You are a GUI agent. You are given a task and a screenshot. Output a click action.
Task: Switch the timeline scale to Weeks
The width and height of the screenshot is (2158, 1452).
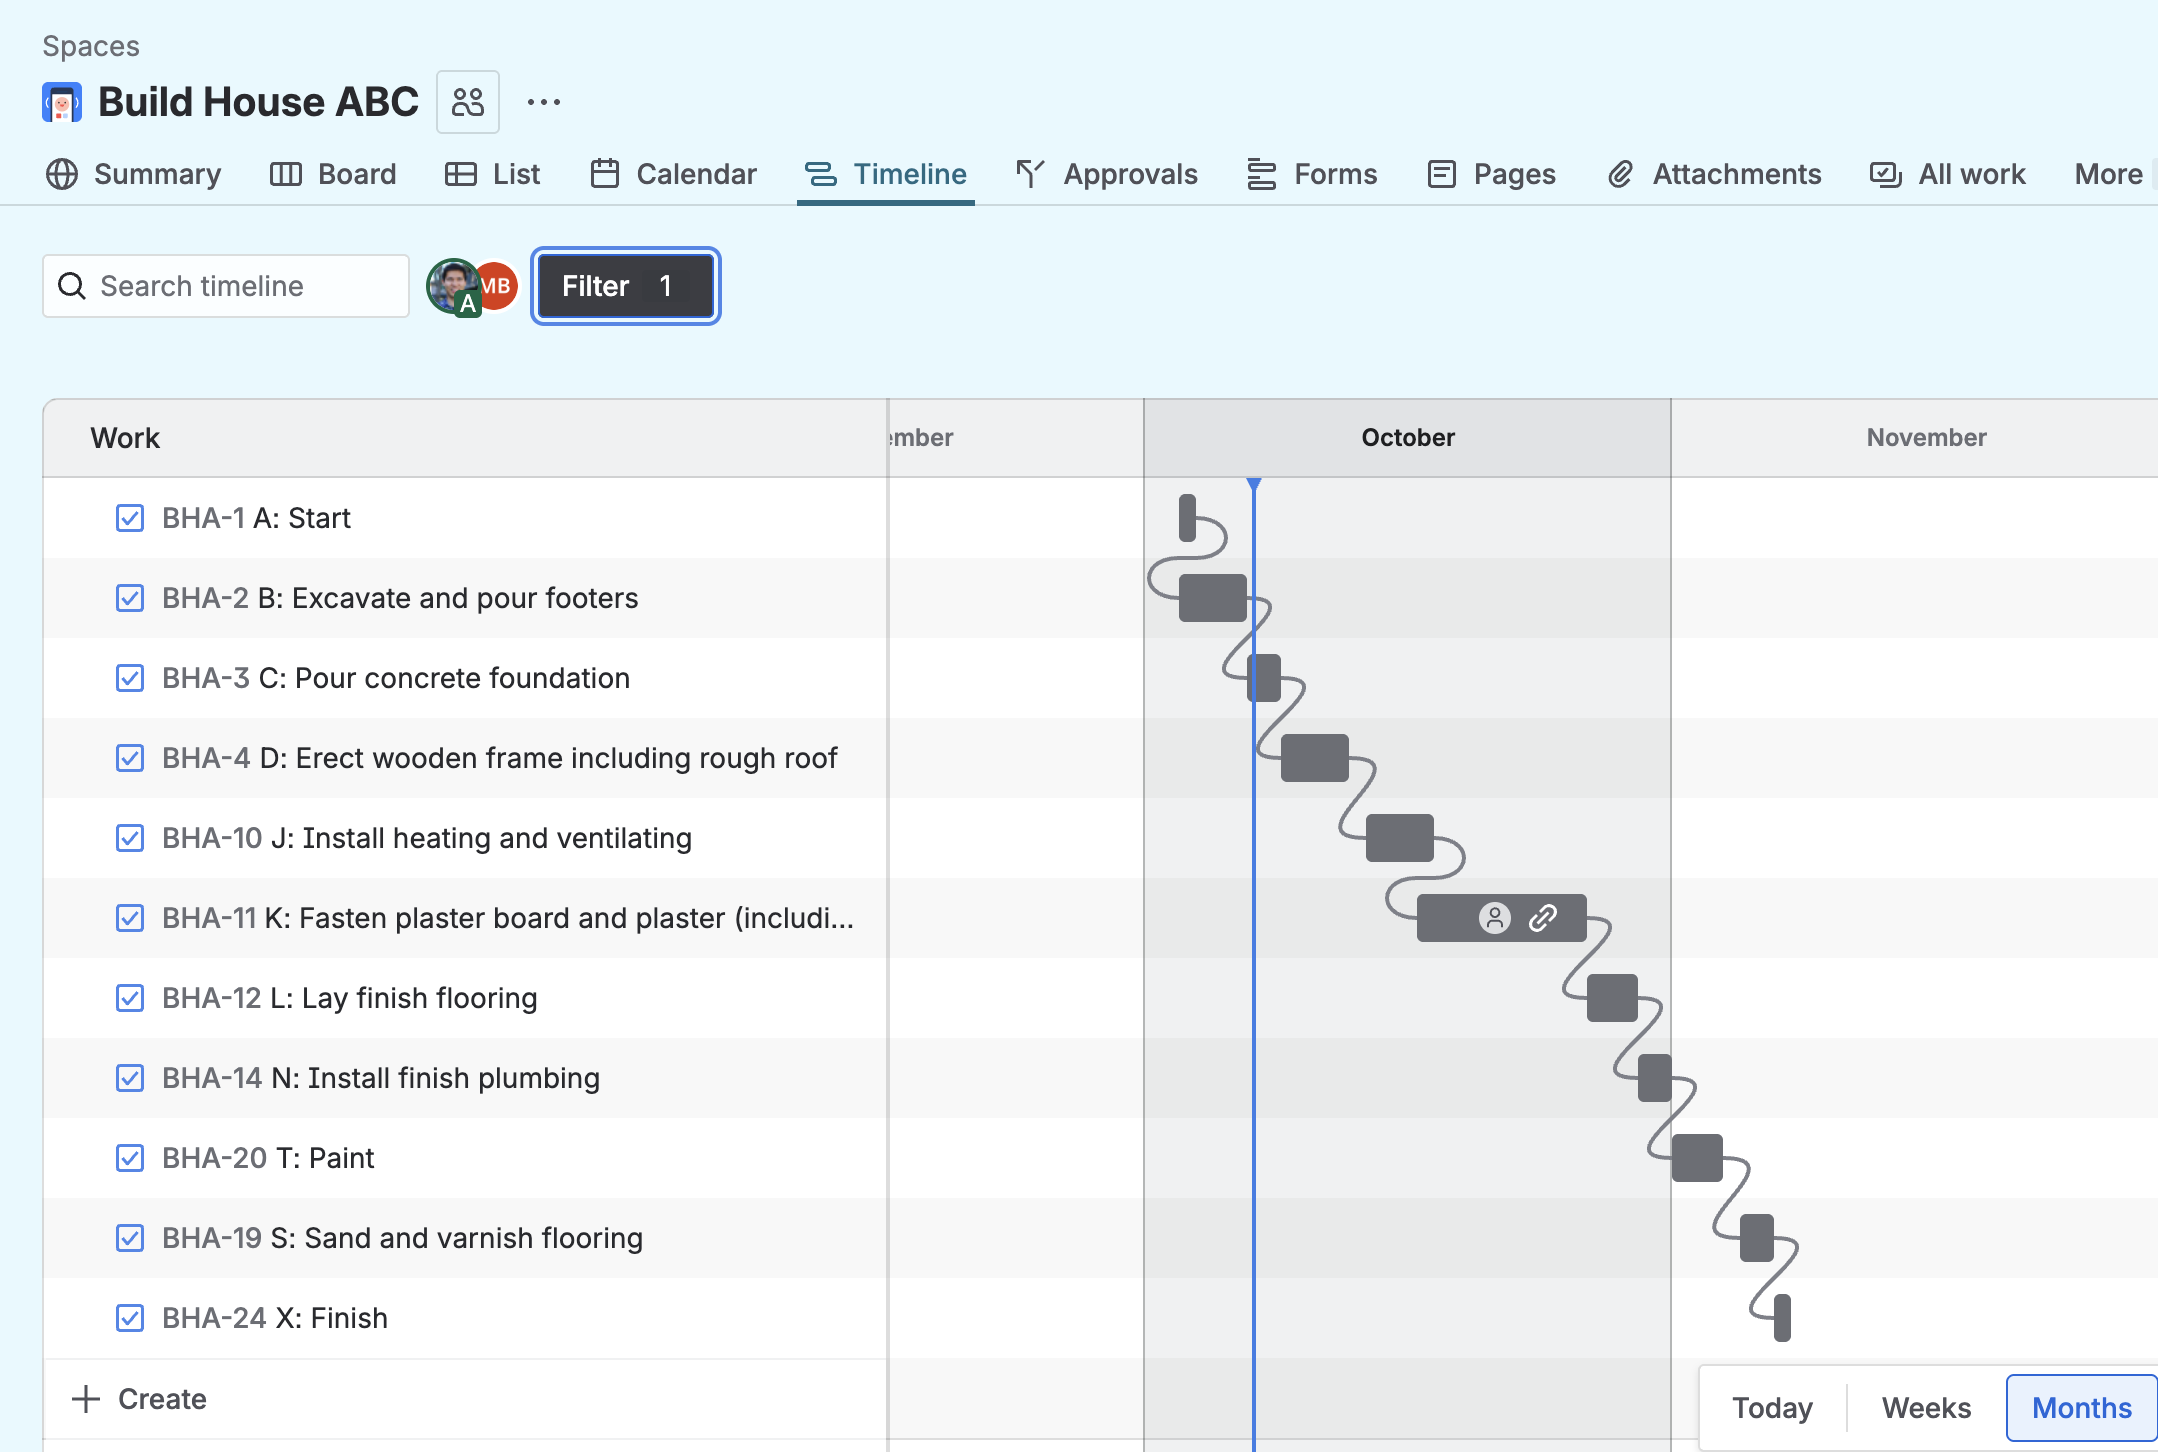tap(1926, 1408)
